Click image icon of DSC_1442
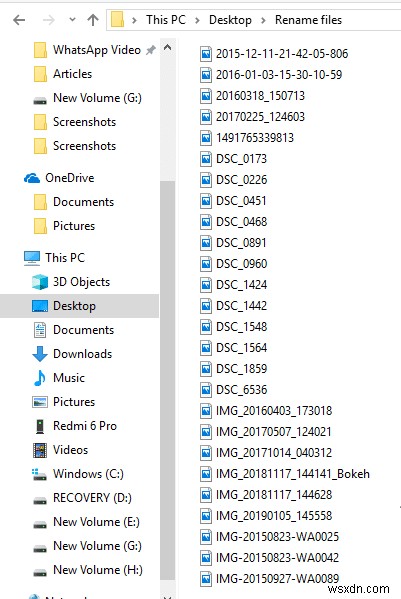401x599 pixels. (206, 306)
